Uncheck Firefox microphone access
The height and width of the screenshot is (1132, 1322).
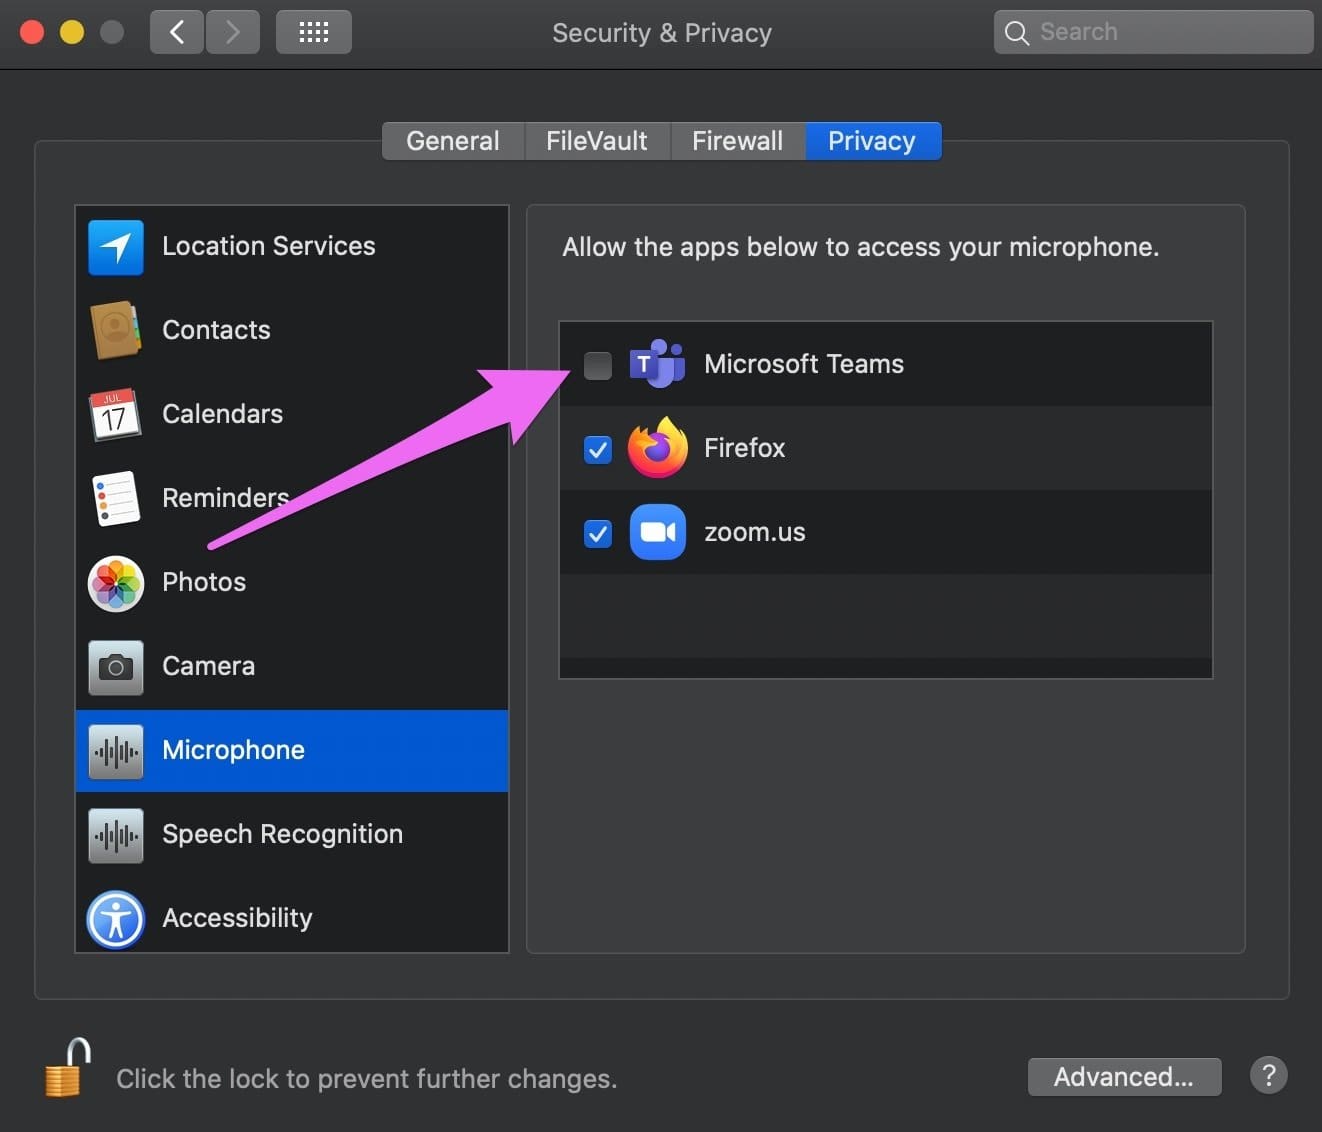click(x=598, y=449)
